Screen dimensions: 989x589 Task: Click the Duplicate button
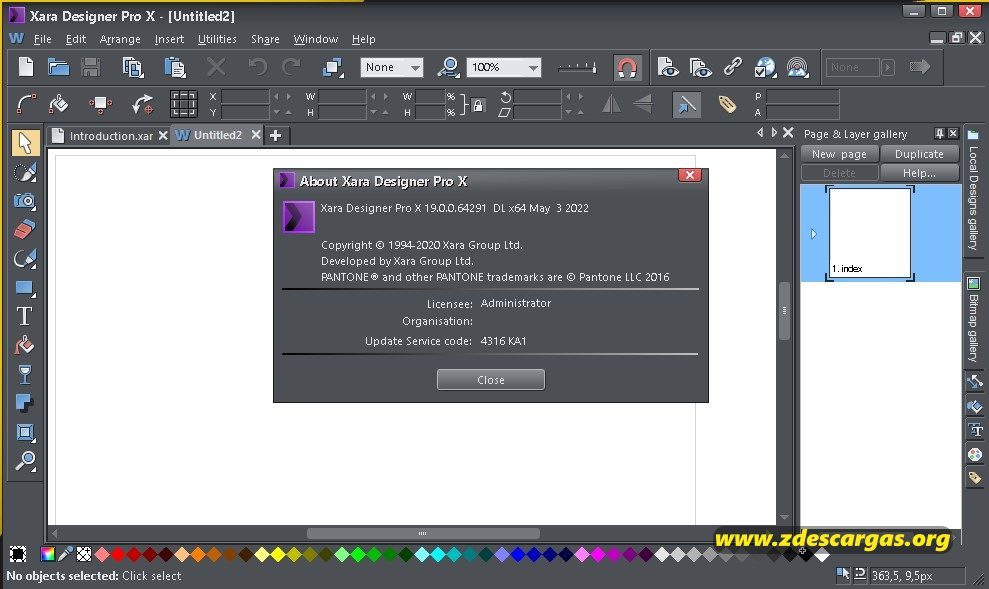point(919,154)
